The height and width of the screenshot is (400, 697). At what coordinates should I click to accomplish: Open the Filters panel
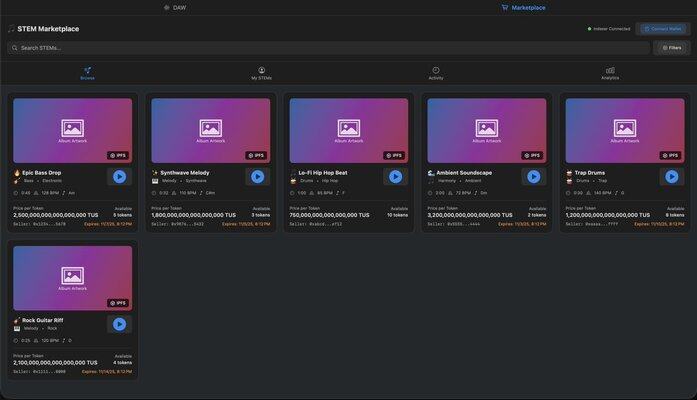(x=671, y=47)
